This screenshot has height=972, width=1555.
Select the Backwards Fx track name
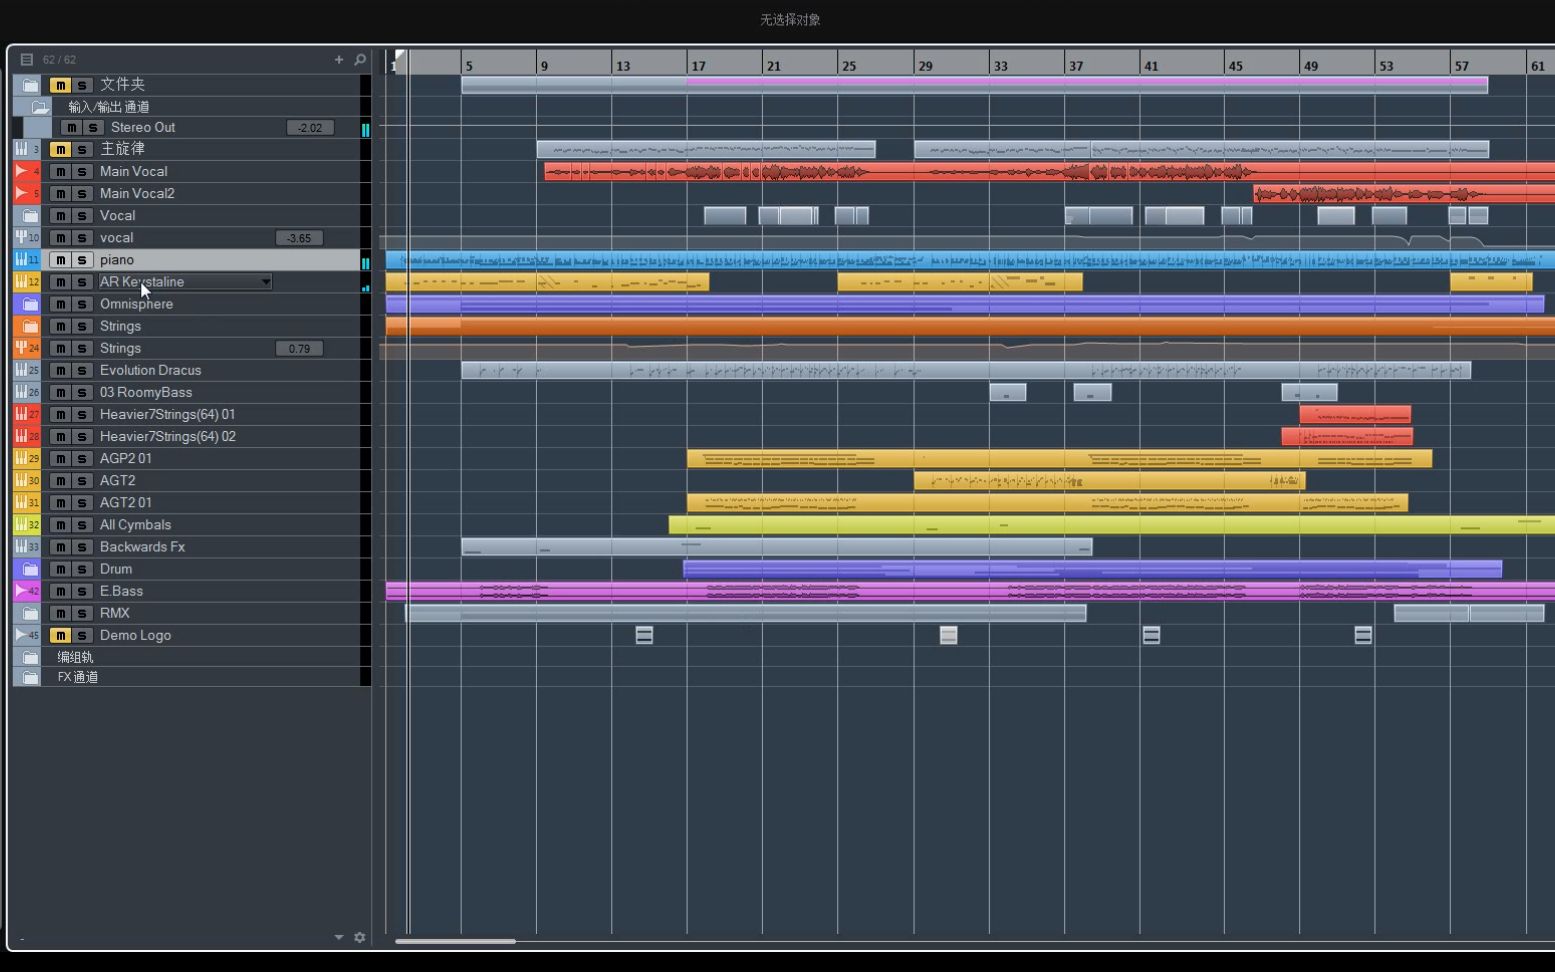[x=142, y=547]
